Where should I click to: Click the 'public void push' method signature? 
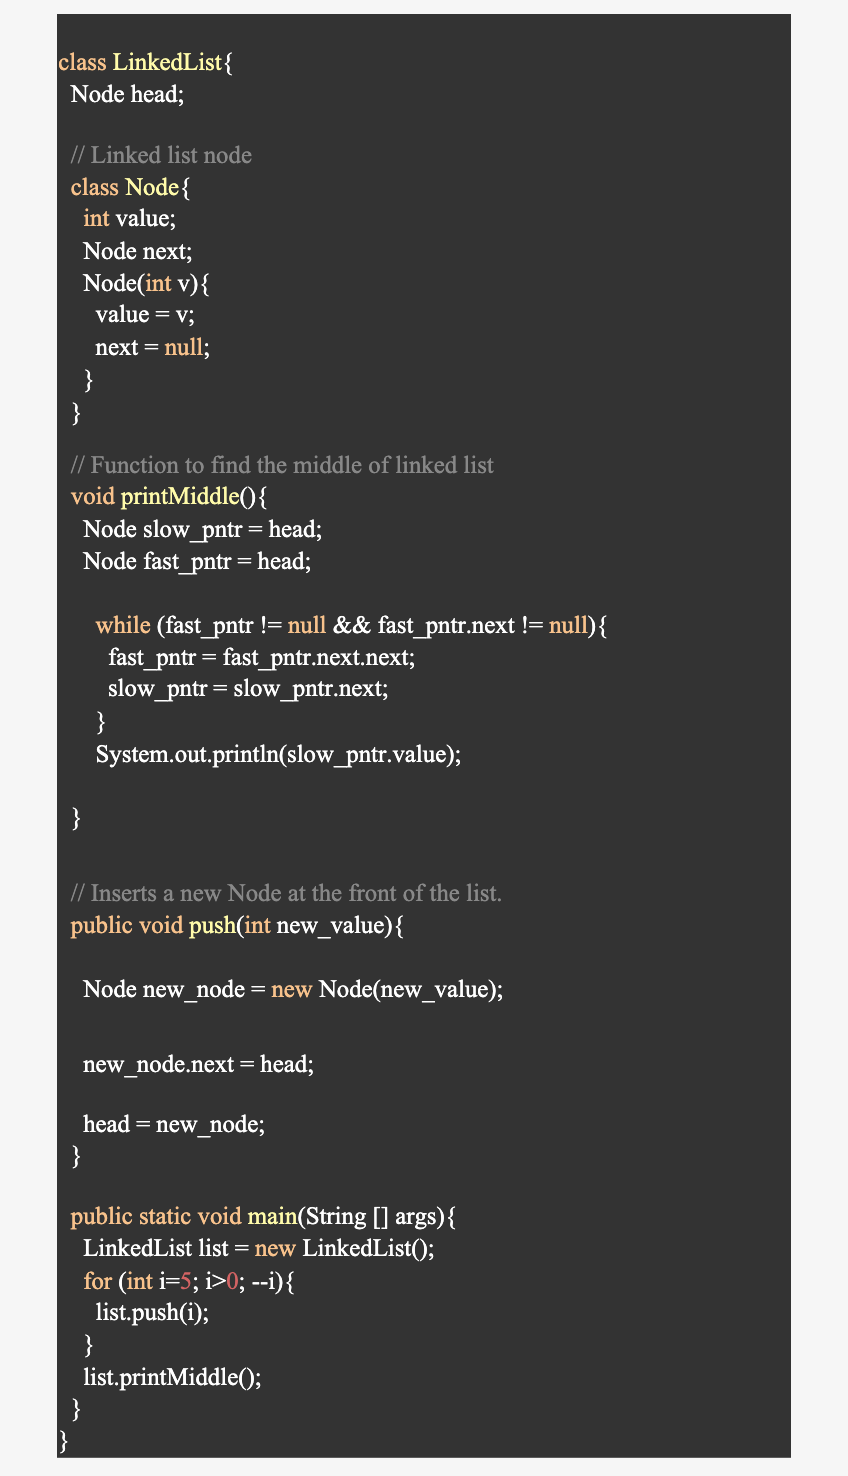[x=237, y=925]
